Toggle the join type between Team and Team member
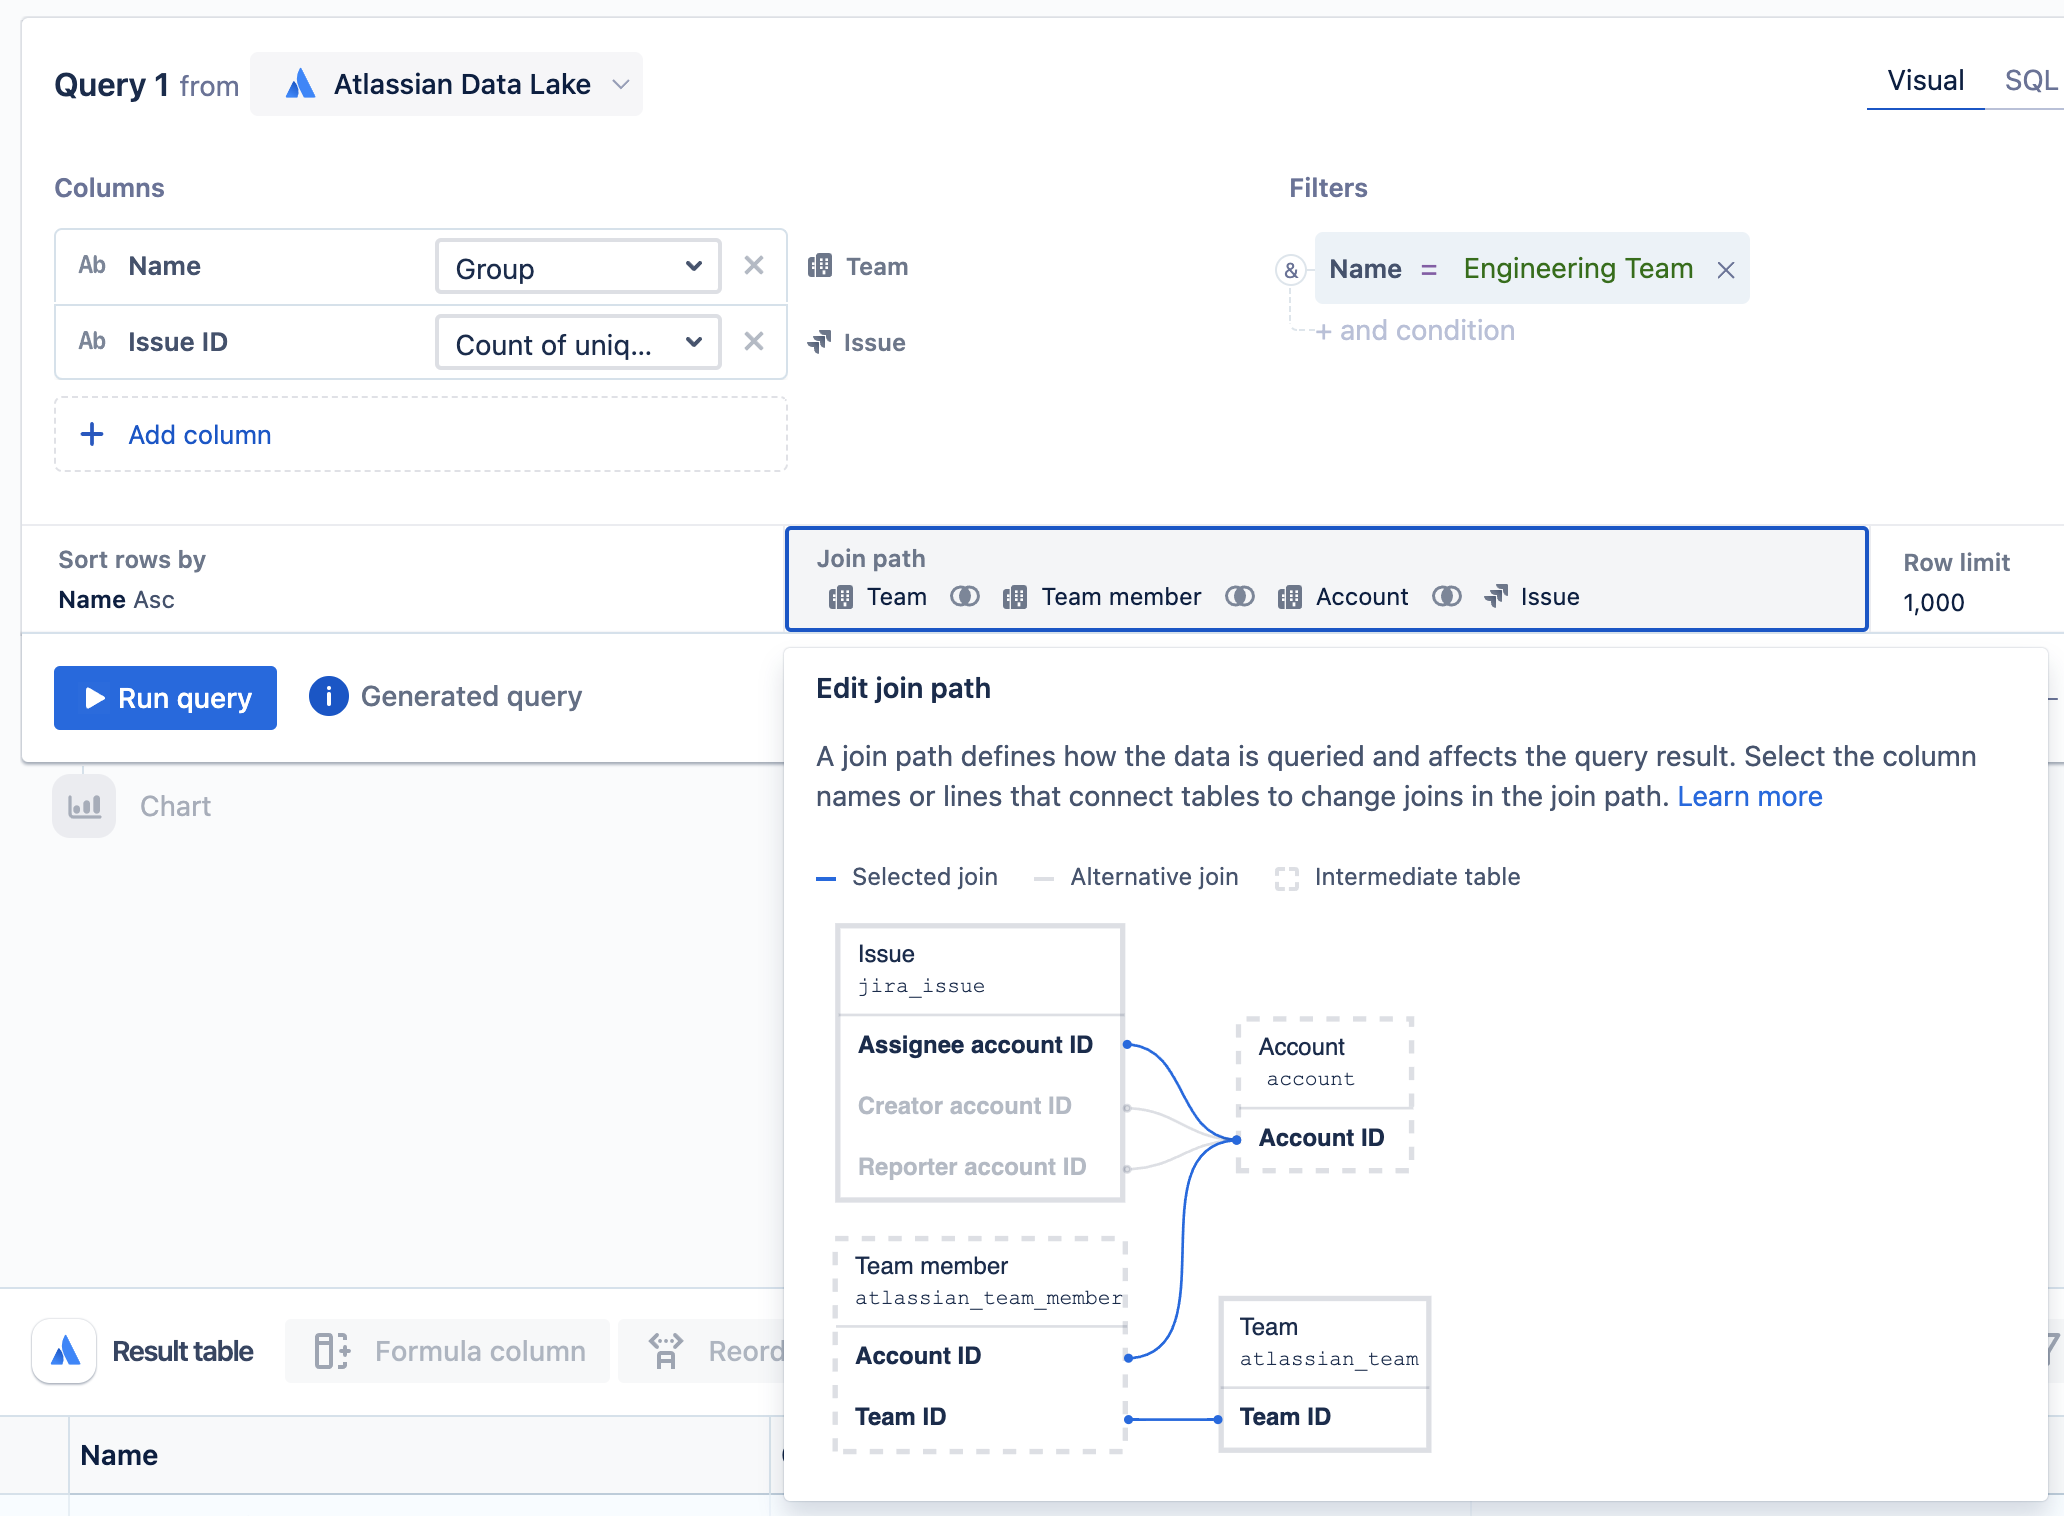The width and height of the screenshot is (2064, 1516). point(965,596)
